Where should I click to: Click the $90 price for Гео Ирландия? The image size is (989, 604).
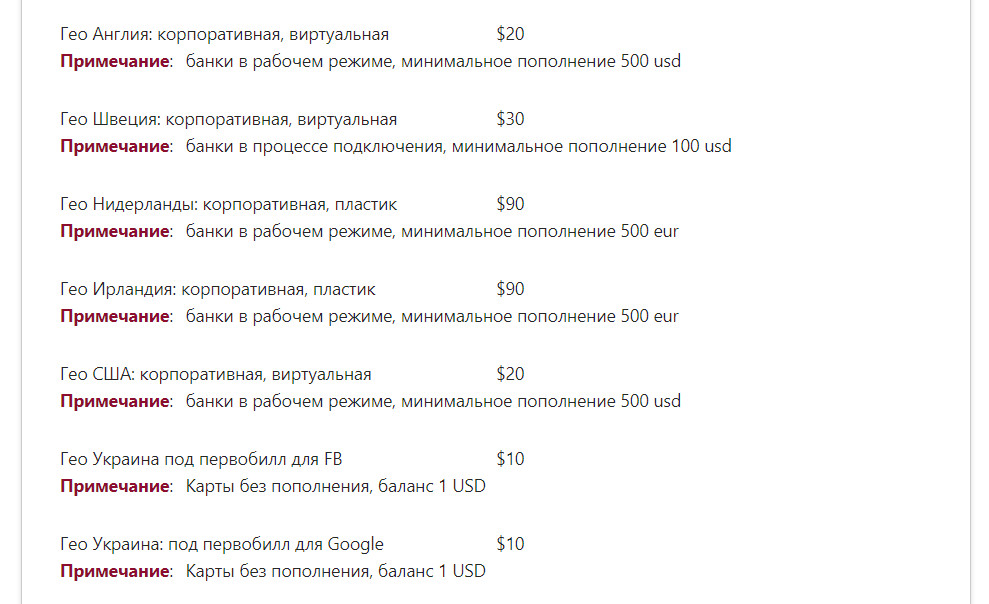coord(510,290)
